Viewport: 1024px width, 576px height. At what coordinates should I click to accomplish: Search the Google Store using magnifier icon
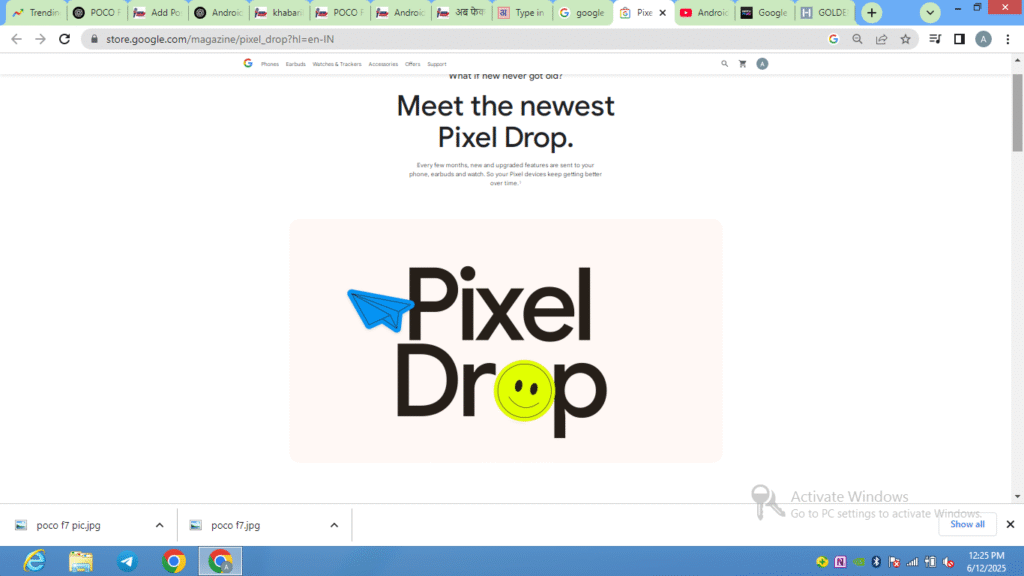click(724, 64)
